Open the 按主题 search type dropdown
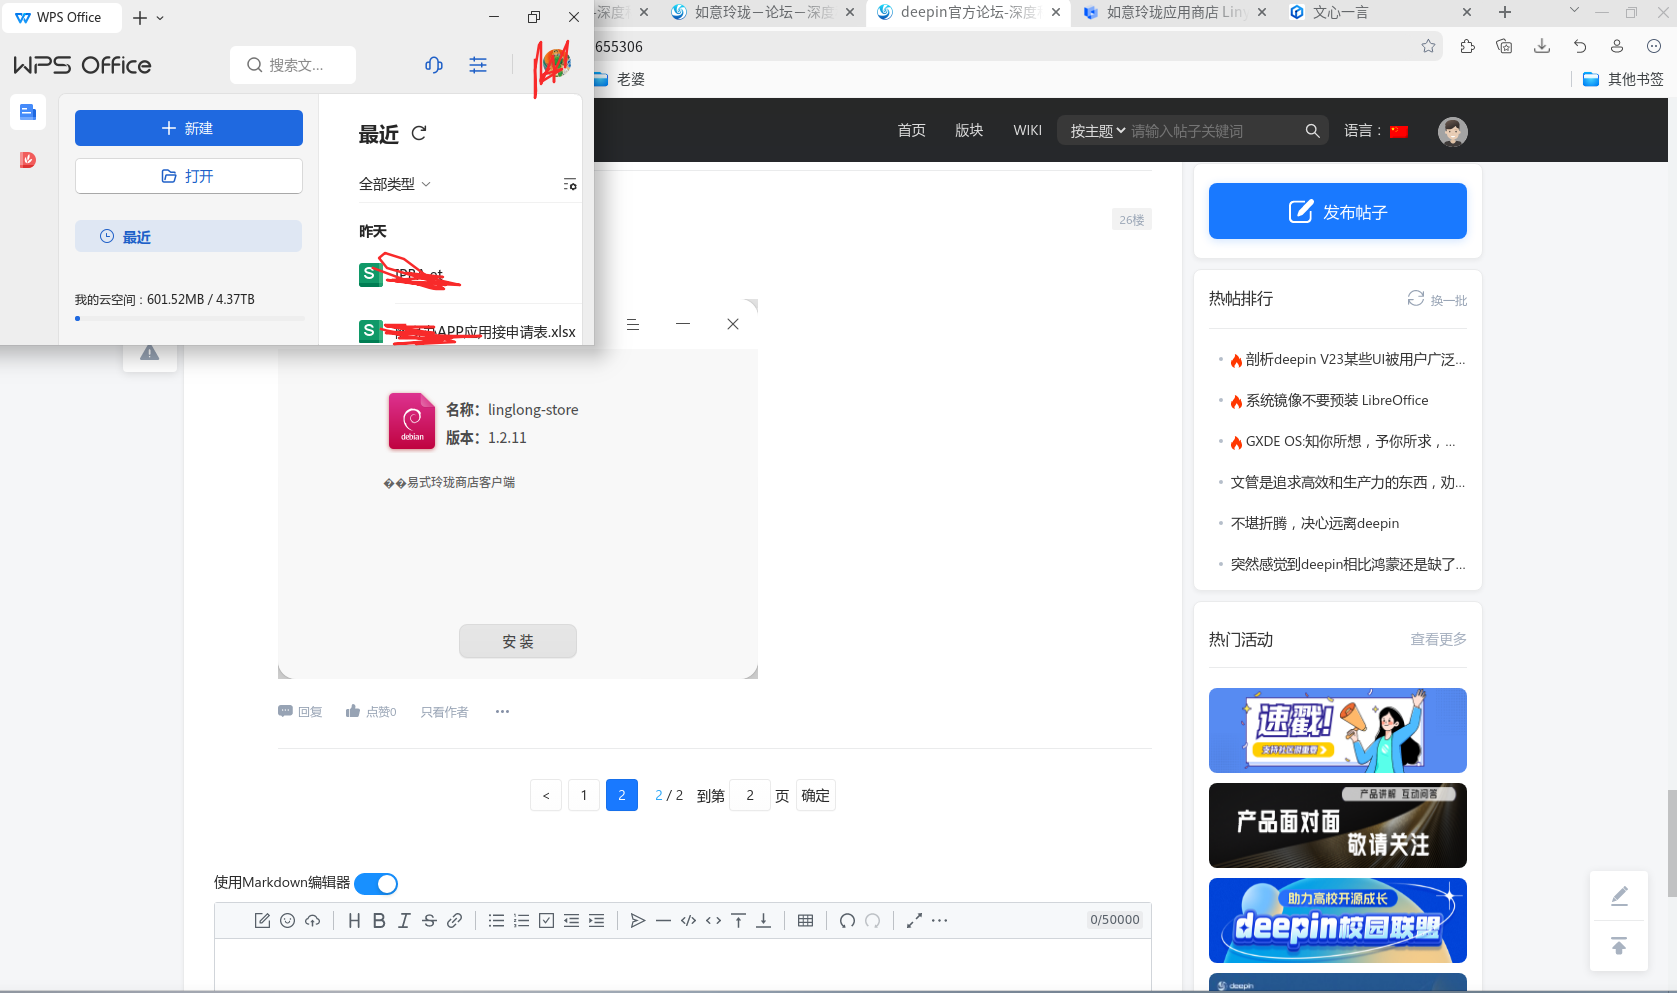The image size is (1677, 993). [1098, 131]
